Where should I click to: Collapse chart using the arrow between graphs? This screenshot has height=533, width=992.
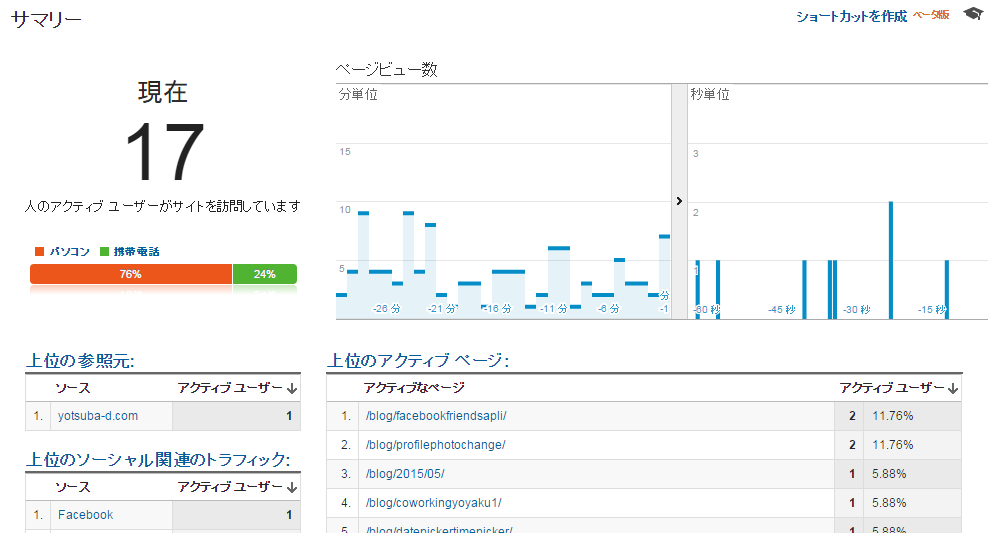(679, 201)
